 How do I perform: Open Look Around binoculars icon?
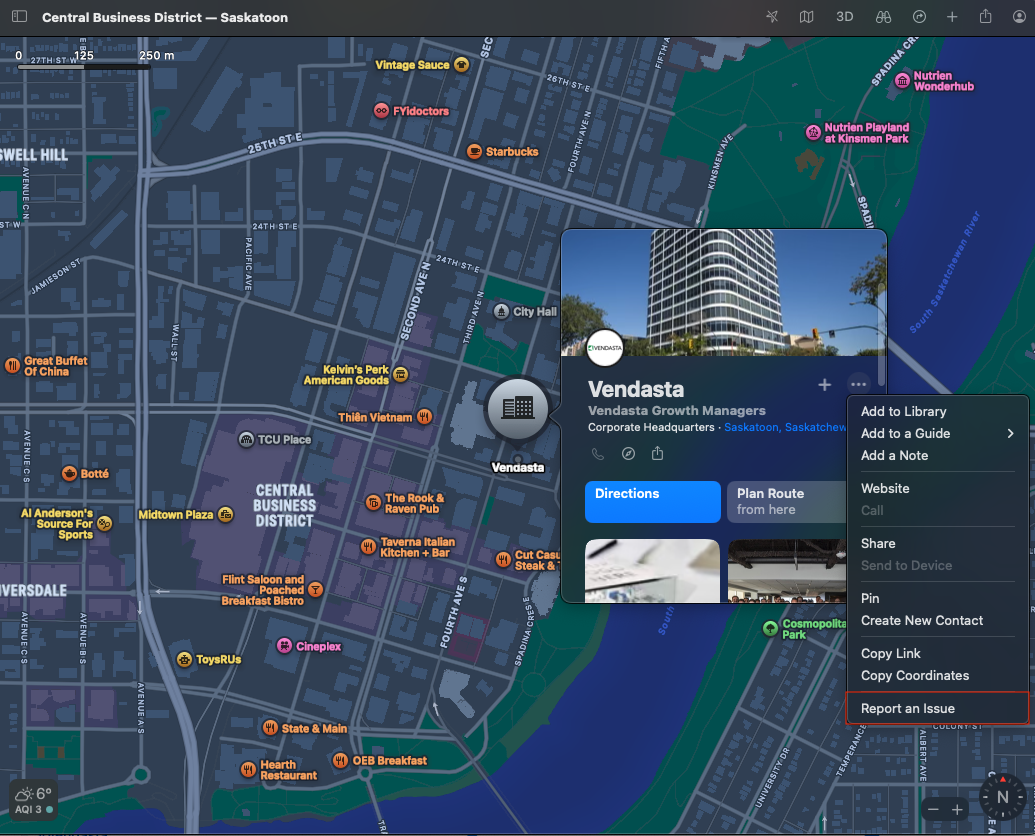coord(883,16)
